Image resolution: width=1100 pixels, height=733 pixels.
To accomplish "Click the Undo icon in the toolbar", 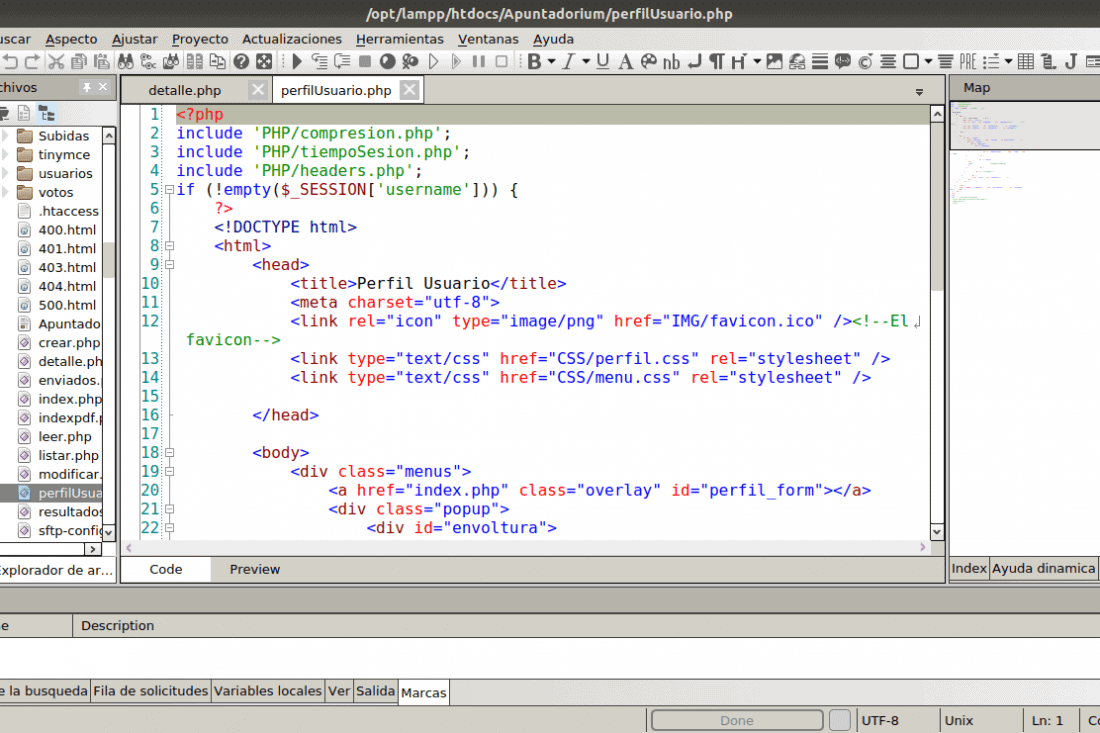I will tap(8, 61).
